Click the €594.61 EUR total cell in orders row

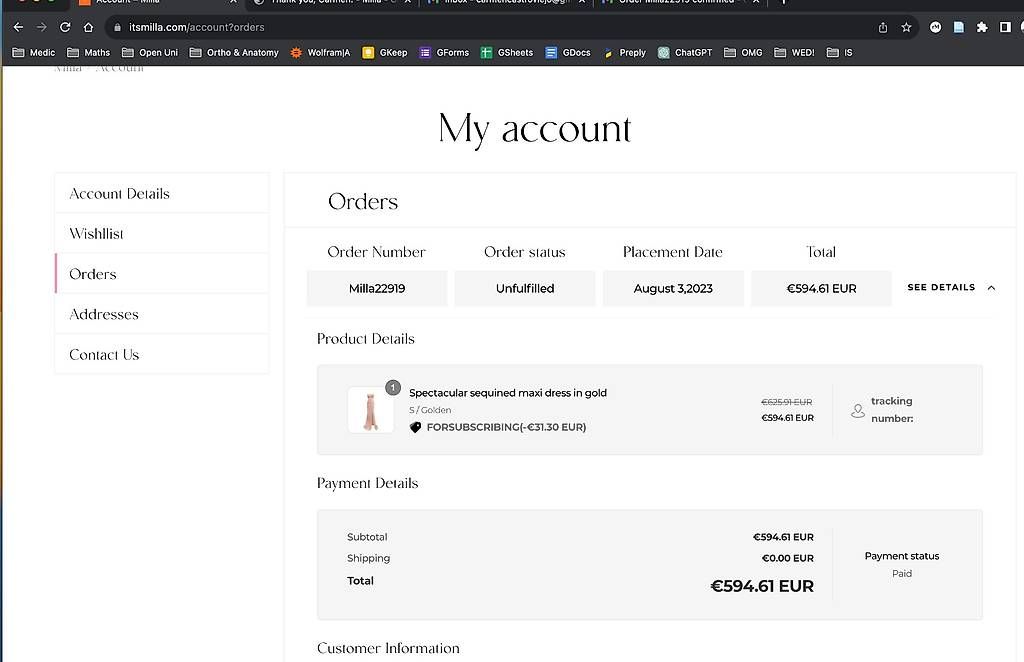click(x=822, y=288)
